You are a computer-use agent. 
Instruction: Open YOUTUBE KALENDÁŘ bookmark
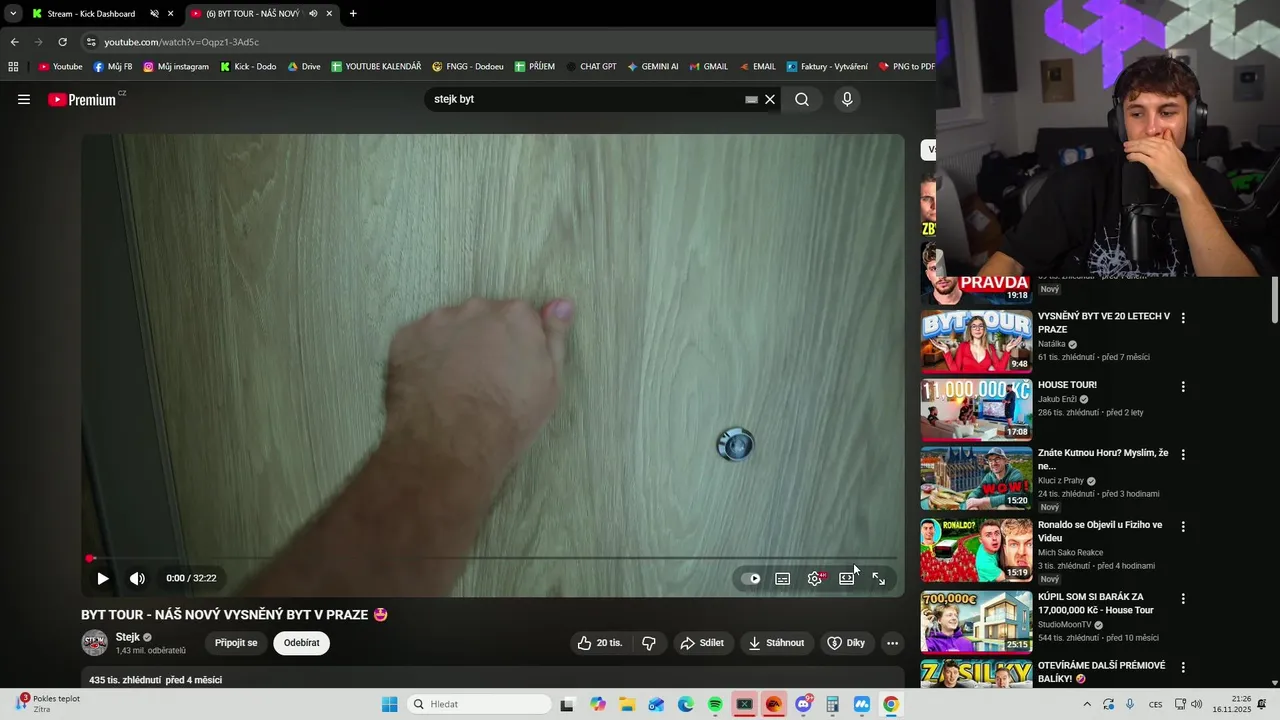point(376,67)
